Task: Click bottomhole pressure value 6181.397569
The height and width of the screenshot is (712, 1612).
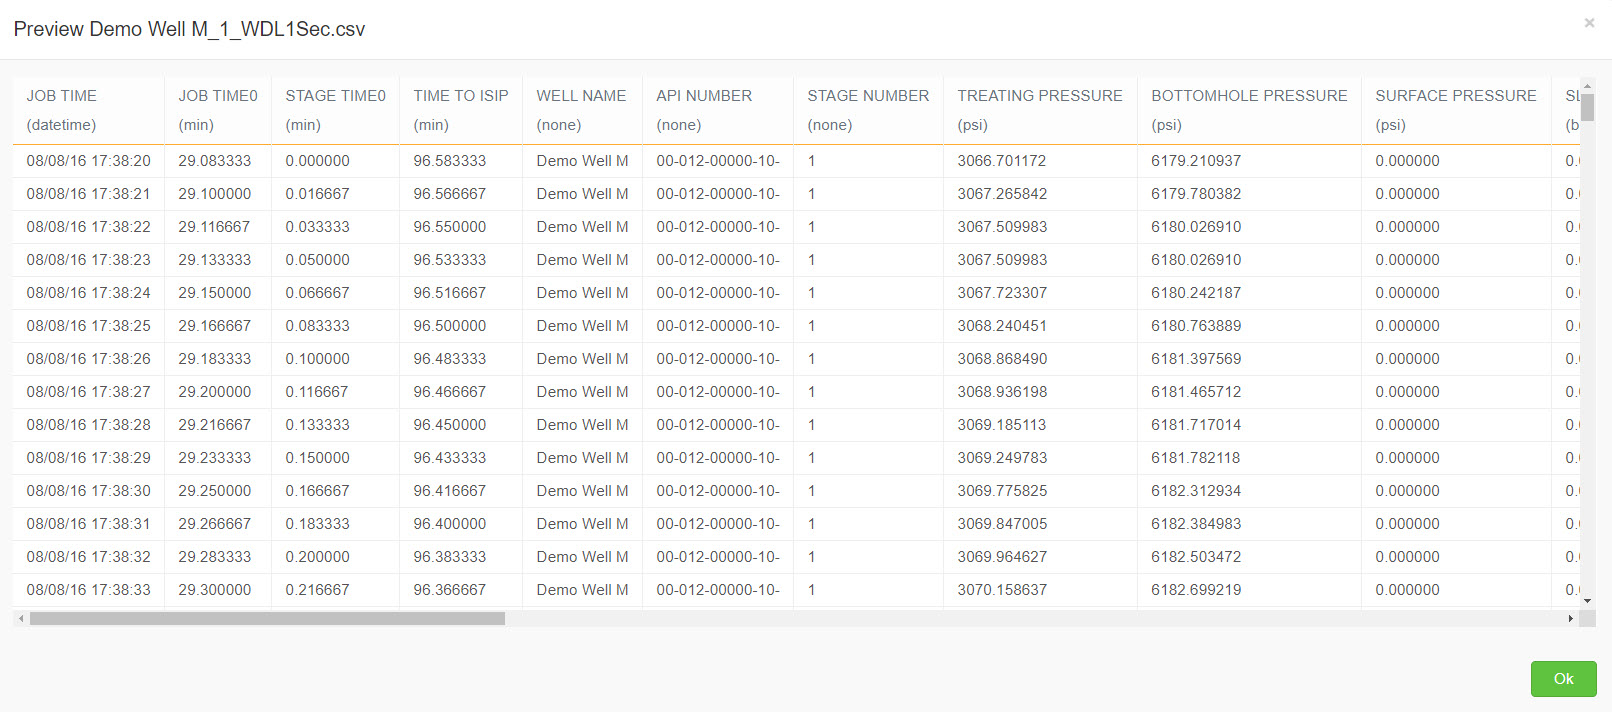Action: 1196,359
